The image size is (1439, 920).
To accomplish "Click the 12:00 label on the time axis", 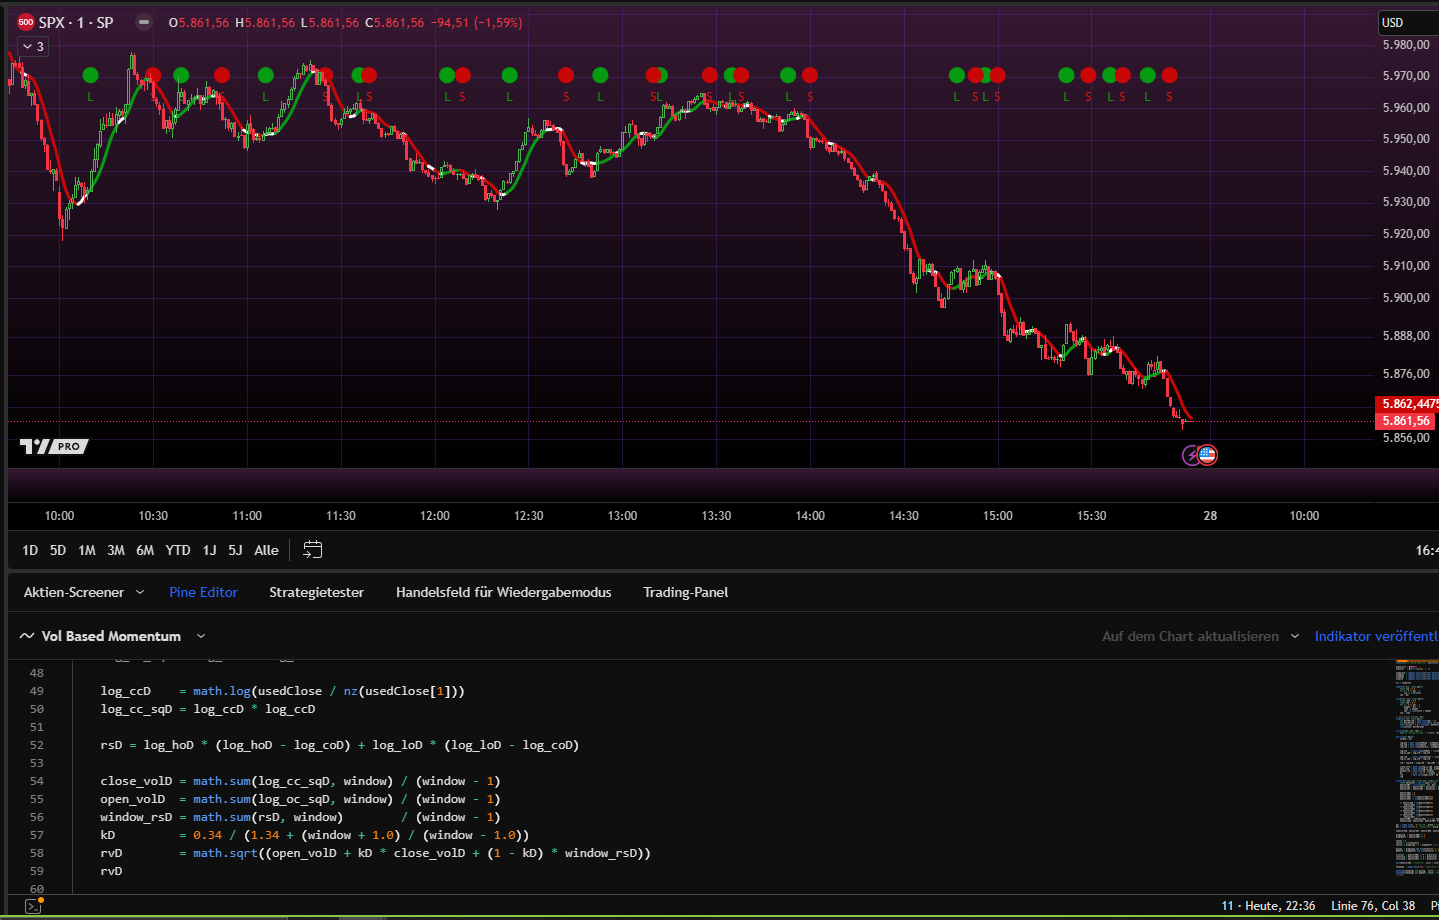I will pos(435,516).
